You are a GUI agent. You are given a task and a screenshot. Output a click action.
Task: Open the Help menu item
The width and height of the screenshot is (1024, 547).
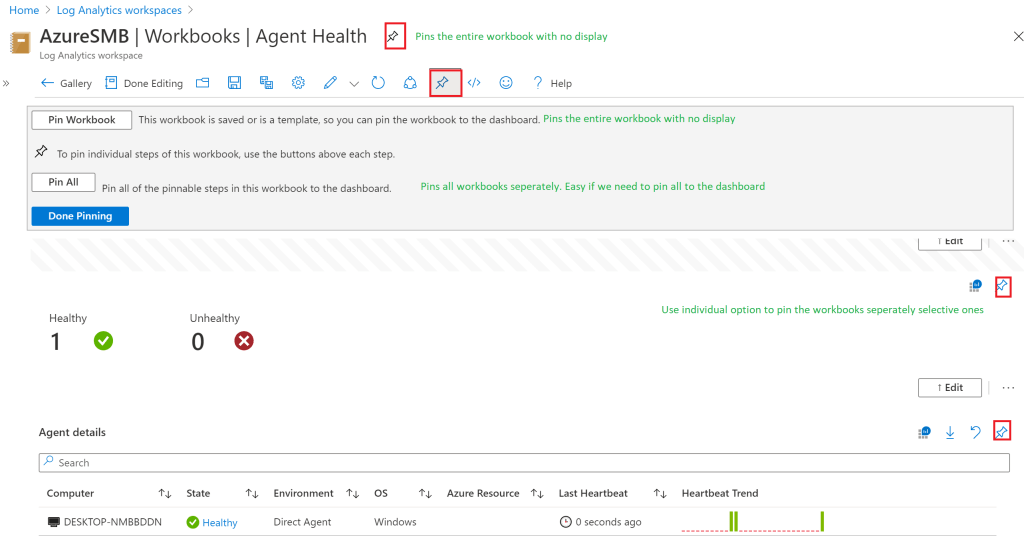point(552,84)
